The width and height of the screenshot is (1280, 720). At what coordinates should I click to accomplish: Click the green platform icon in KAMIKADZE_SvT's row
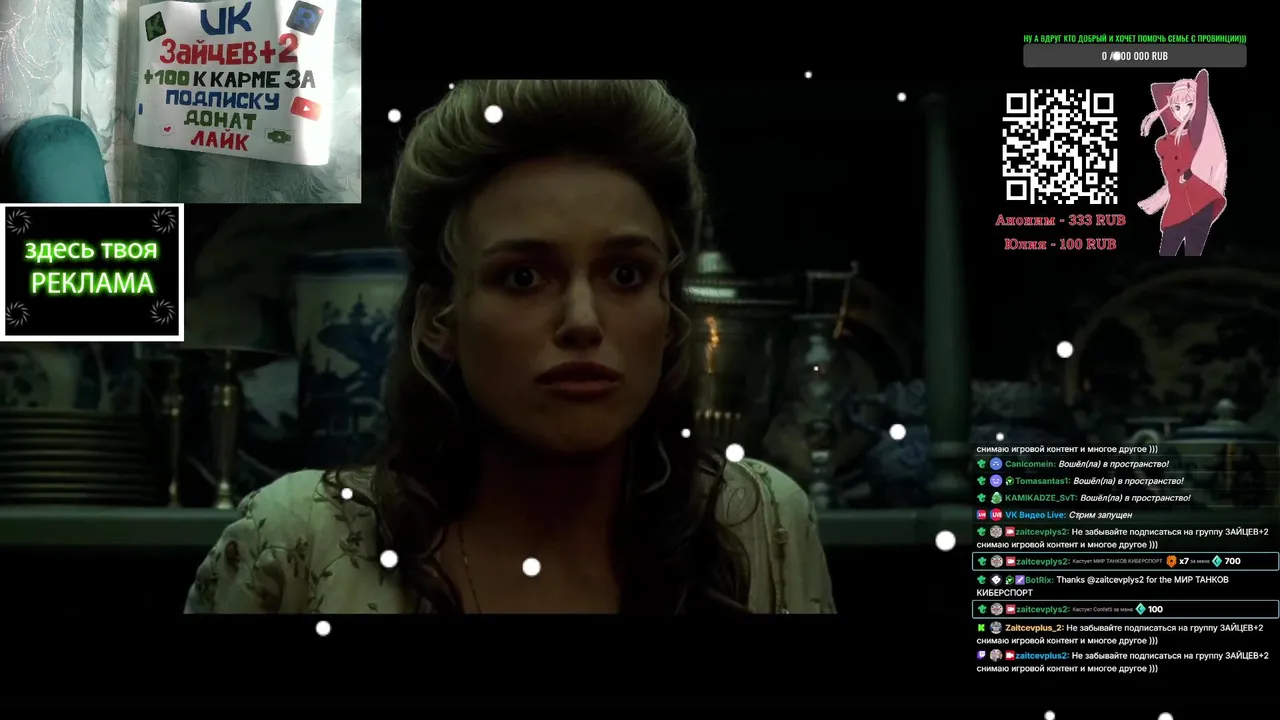(982, 498)
